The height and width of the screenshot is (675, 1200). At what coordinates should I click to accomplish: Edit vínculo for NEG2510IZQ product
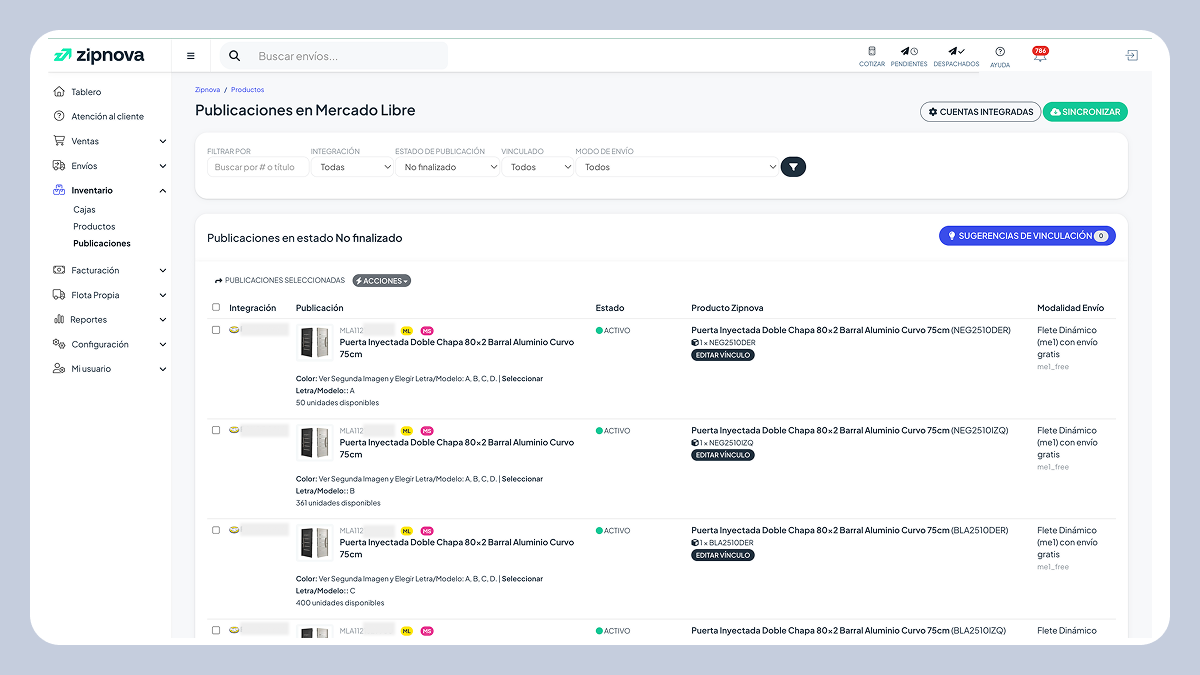[723, 455]
